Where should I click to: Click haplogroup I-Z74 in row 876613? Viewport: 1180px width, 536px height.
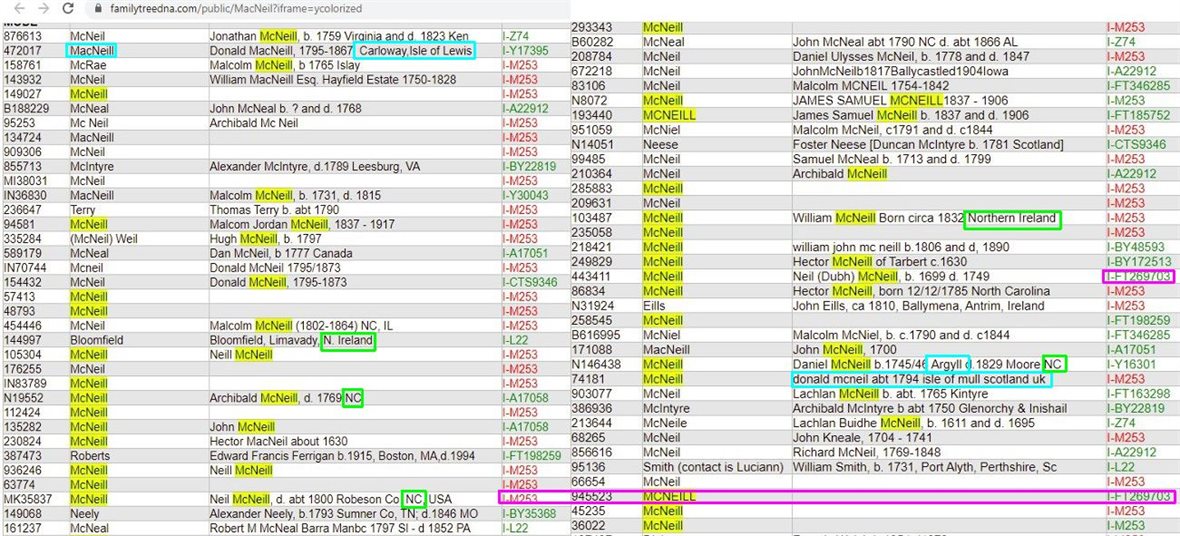[518, 36]
